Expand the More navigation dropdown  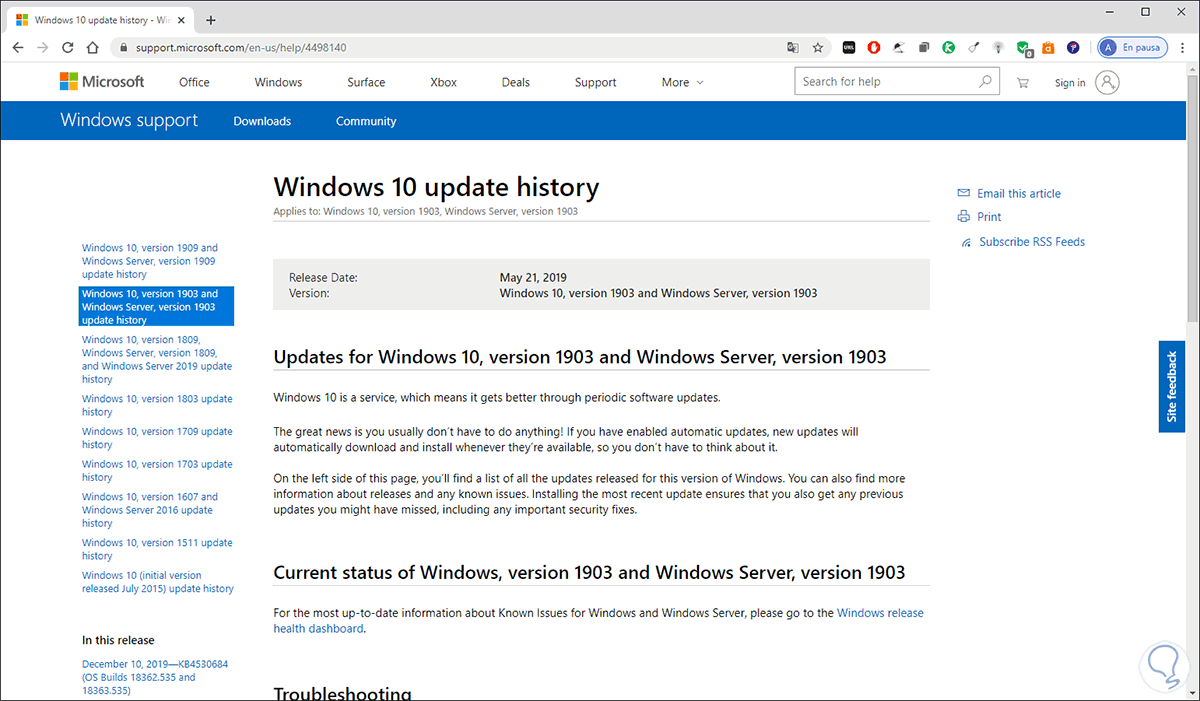683,82
